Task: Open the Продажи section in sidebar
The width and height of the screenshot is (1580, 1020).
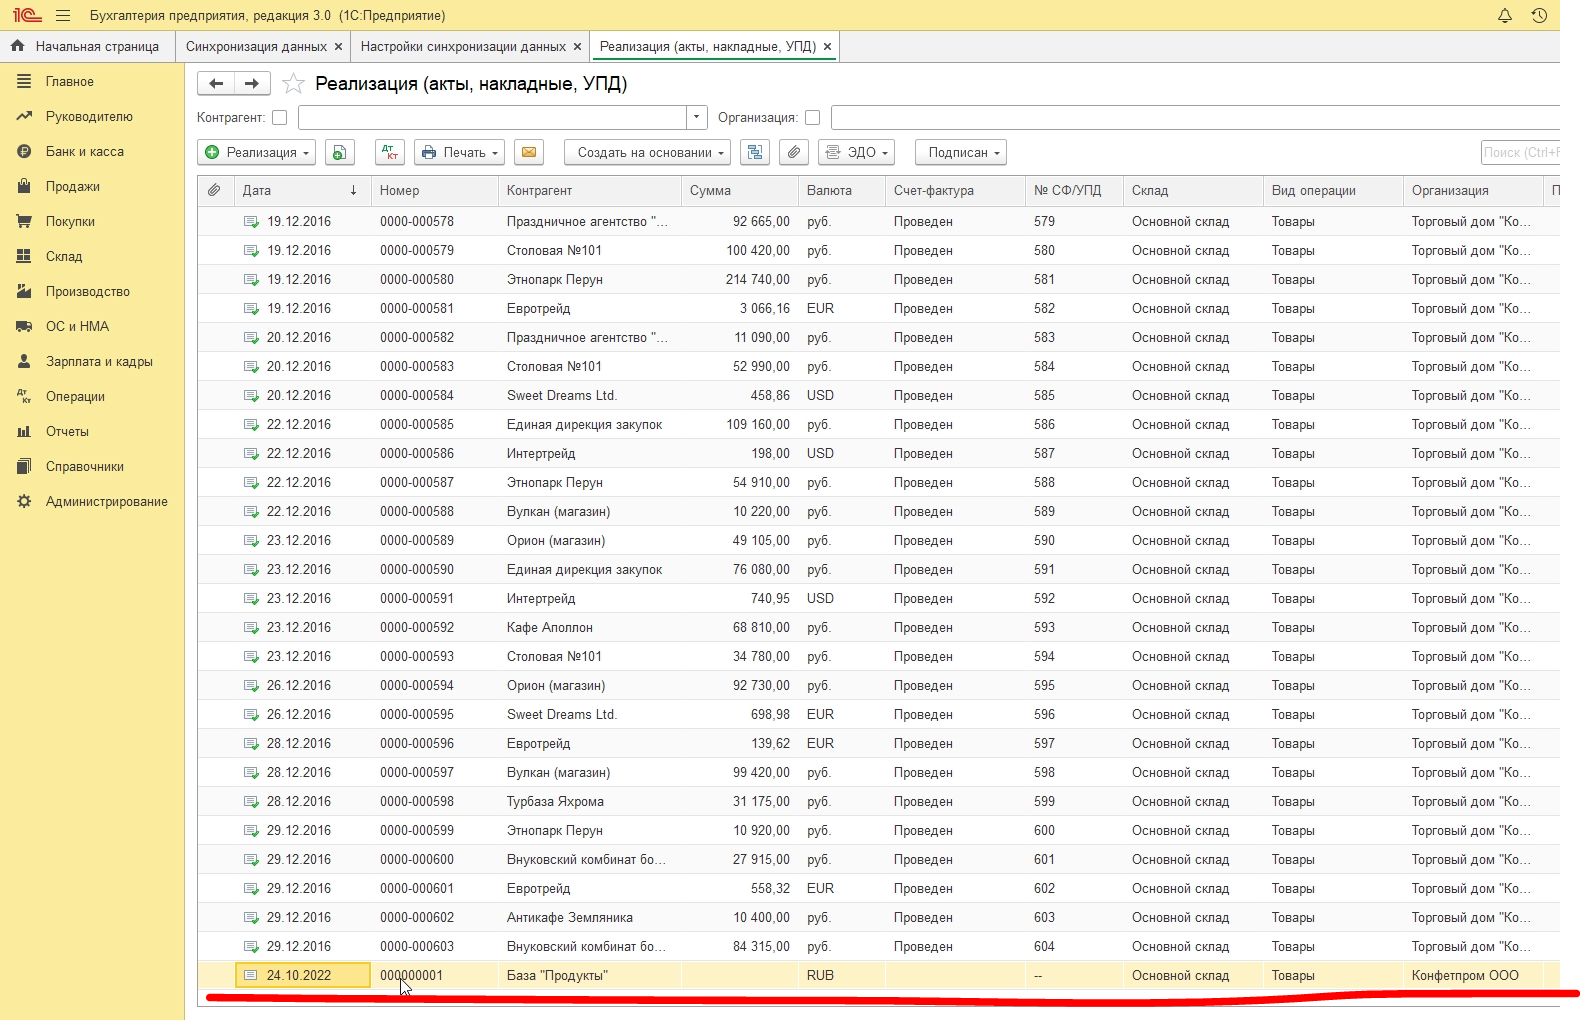Action: (x=72, y=187)
